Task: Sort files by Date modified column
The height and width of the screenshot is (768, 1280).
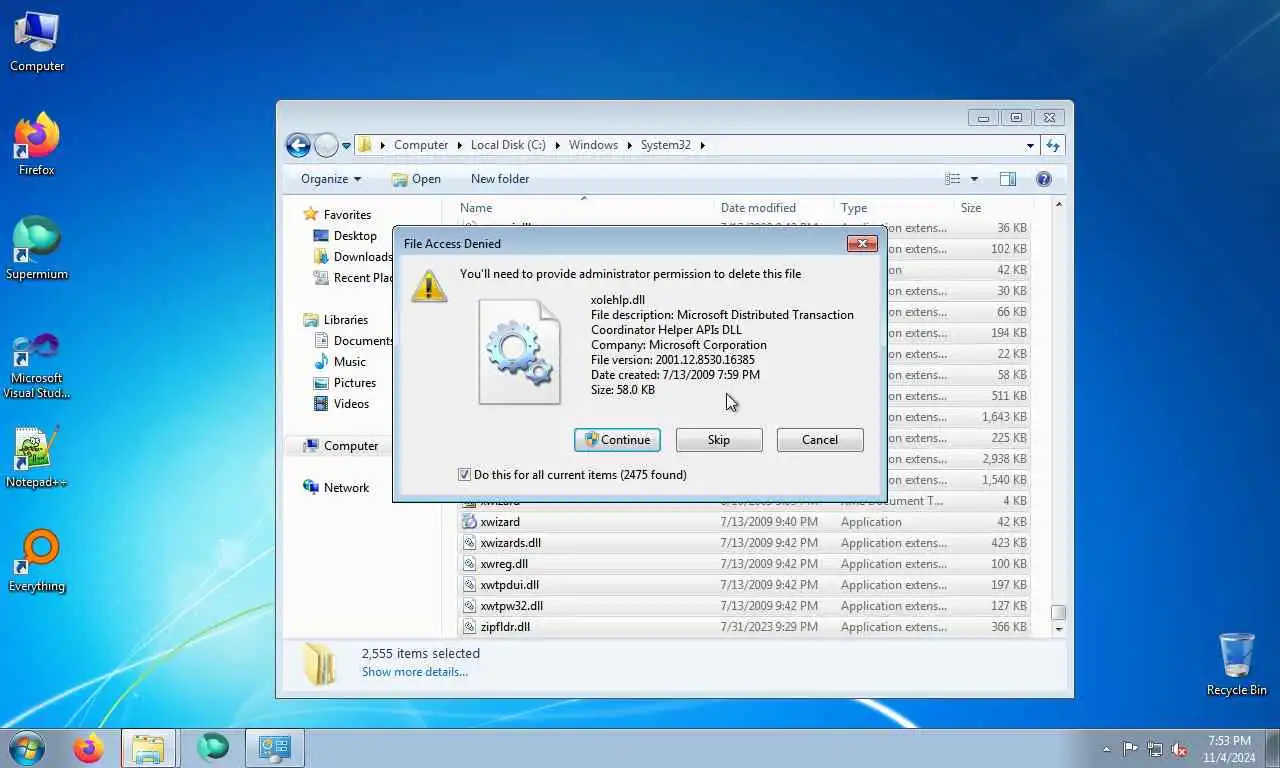Action: 775,208
